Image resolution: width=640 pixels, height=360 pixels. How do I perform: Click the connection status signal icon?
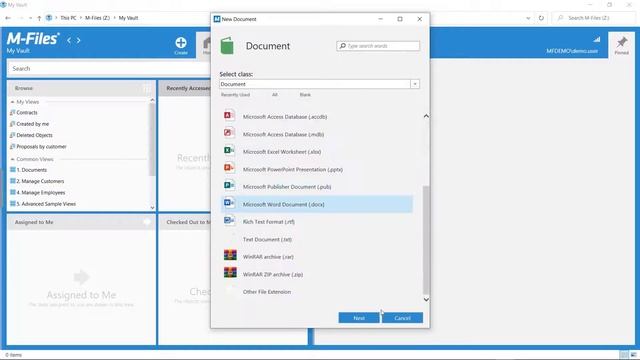click(x=597, y=40)
